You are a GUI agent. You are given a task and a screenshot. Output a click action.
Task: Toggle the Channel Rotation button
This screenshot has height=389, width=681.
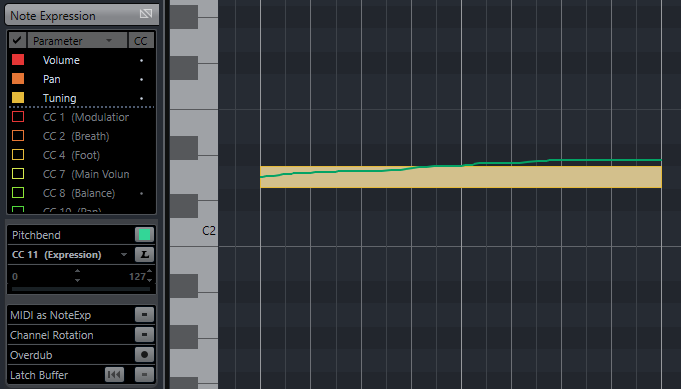coord(144,335)
